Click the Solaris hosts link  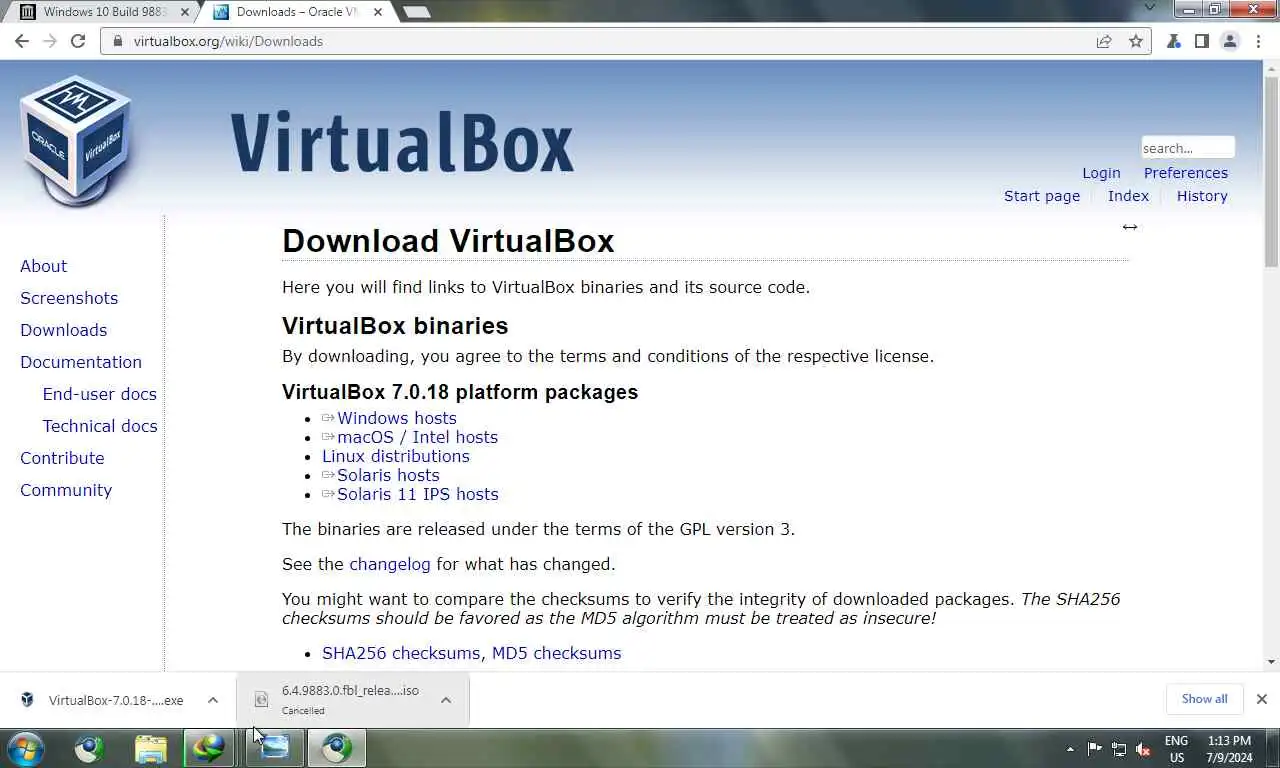[x=388, y=475]
